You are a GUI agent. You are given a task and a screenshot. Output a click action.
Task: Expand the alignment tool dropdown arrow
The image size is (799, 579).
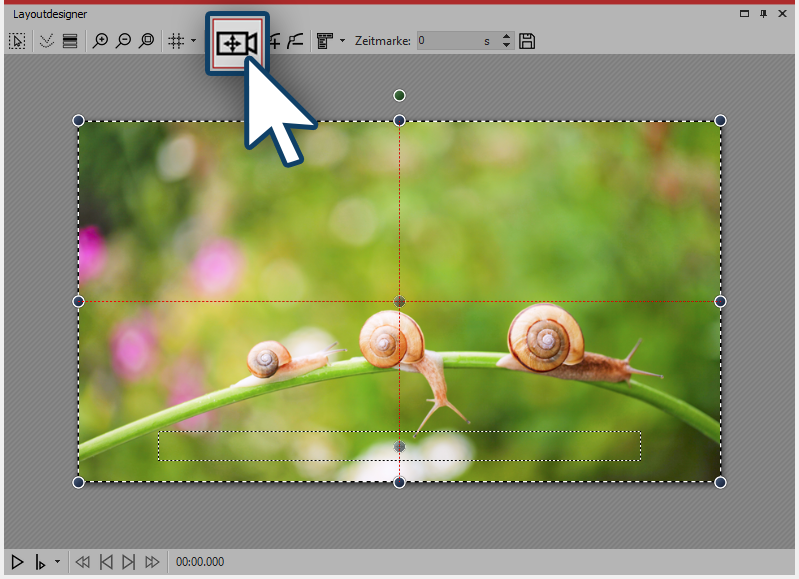click(342, 41)
